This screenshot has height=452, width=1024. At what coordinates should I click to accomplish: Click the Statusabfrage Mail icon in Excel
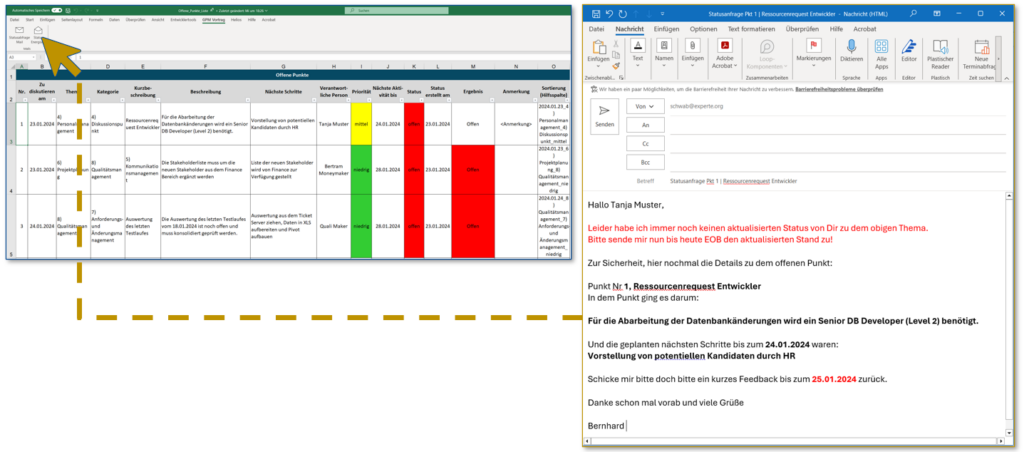[x=19, y=30]
